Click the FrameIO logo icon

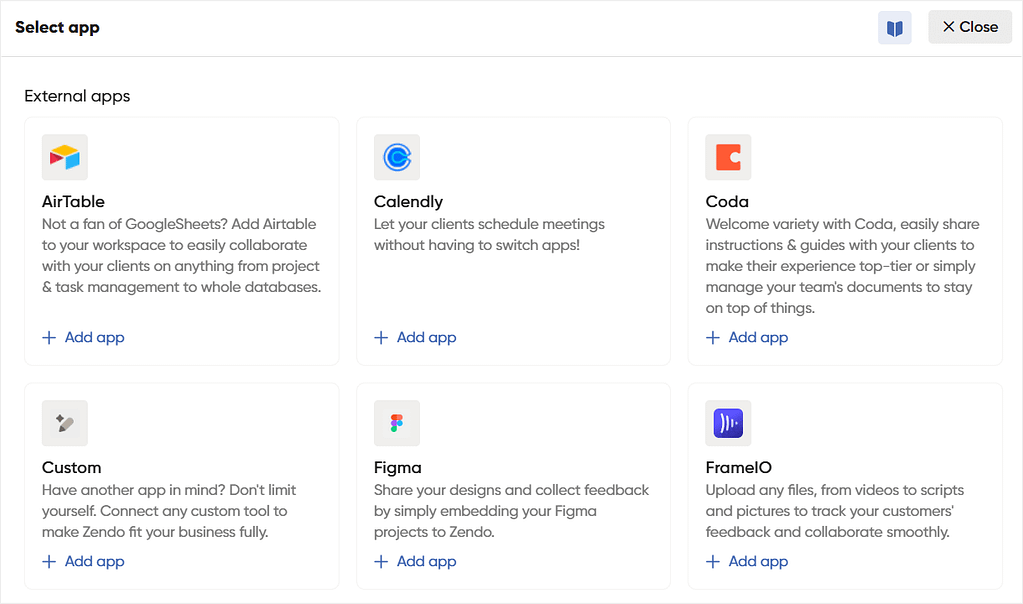pos(728,423)
